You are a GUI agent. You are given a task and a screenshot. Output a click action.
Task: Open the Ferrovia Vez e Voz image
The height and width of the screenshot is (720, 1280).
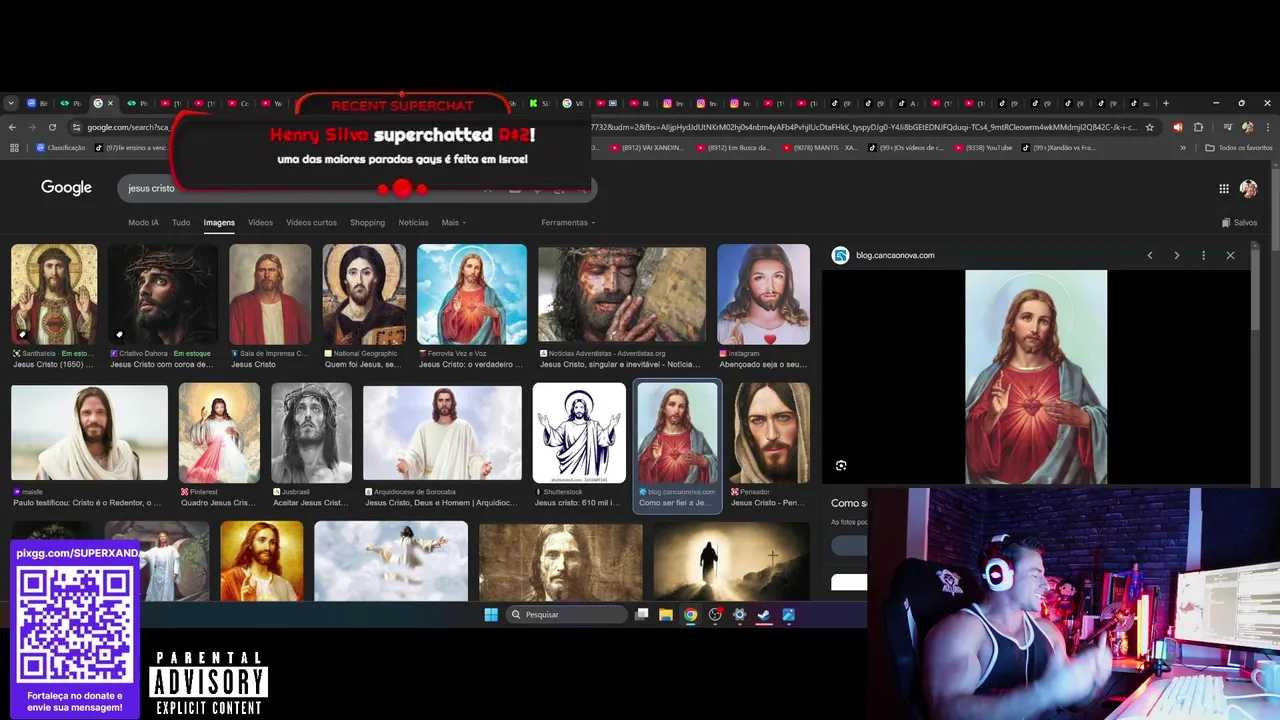[472, 294]
